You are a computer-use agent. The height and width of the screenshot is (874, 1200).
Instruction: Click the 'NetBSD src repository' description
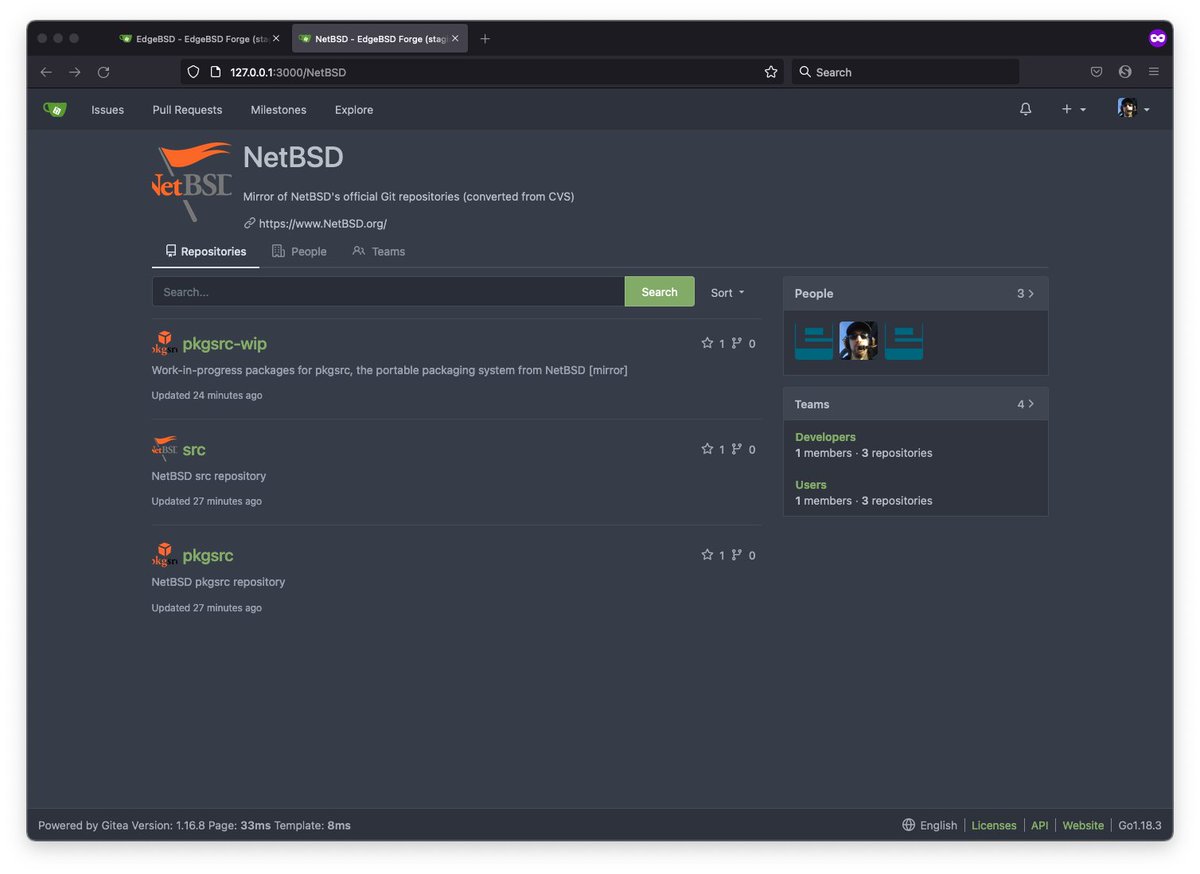point(209,476)
